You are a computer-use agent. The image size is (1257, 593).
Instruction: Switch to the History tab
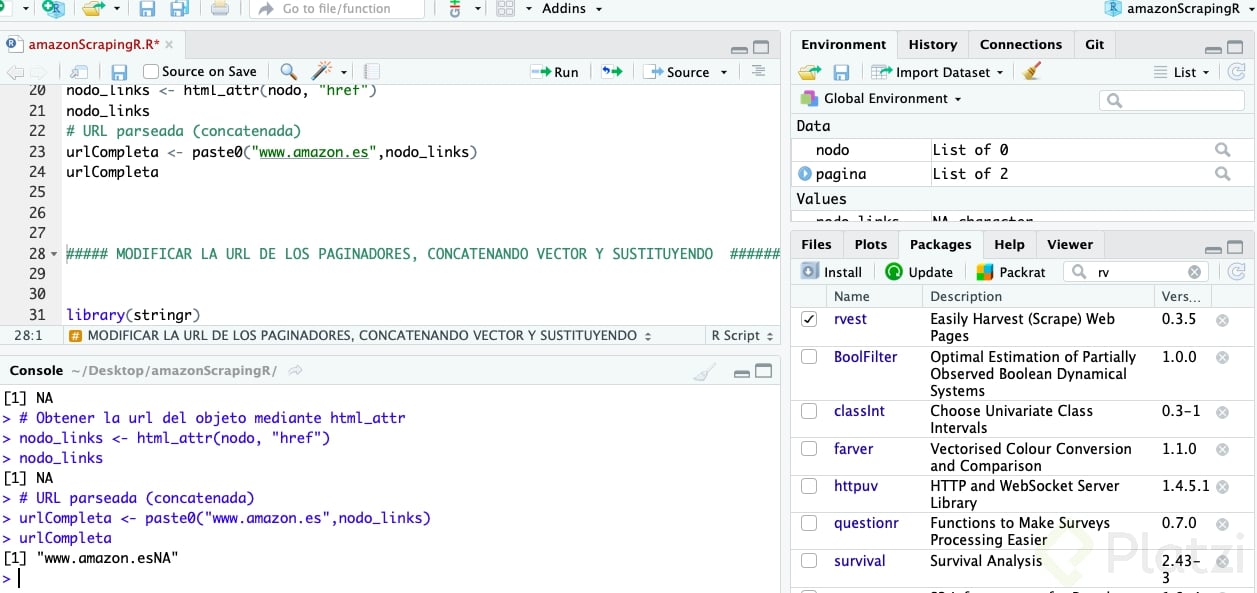tap(932, 45)
